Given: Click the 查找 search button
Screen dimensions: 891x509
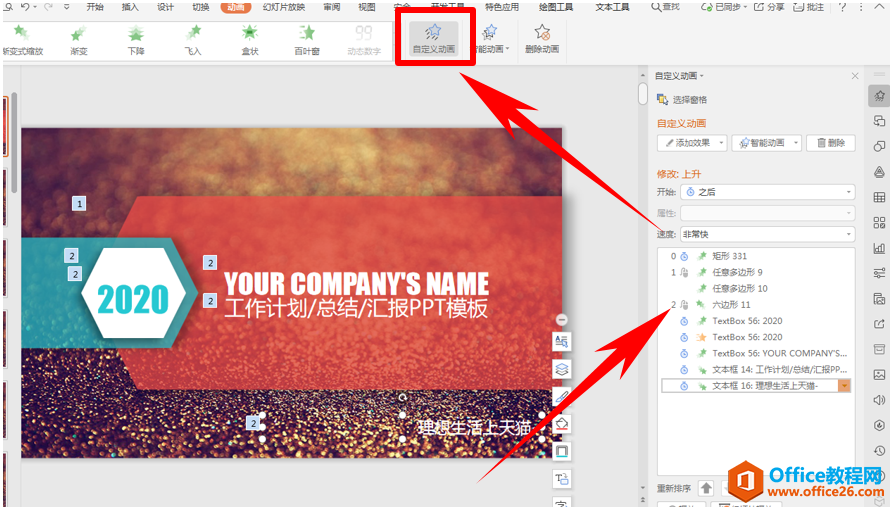Looking at the screenshot, I should (665, 7).
